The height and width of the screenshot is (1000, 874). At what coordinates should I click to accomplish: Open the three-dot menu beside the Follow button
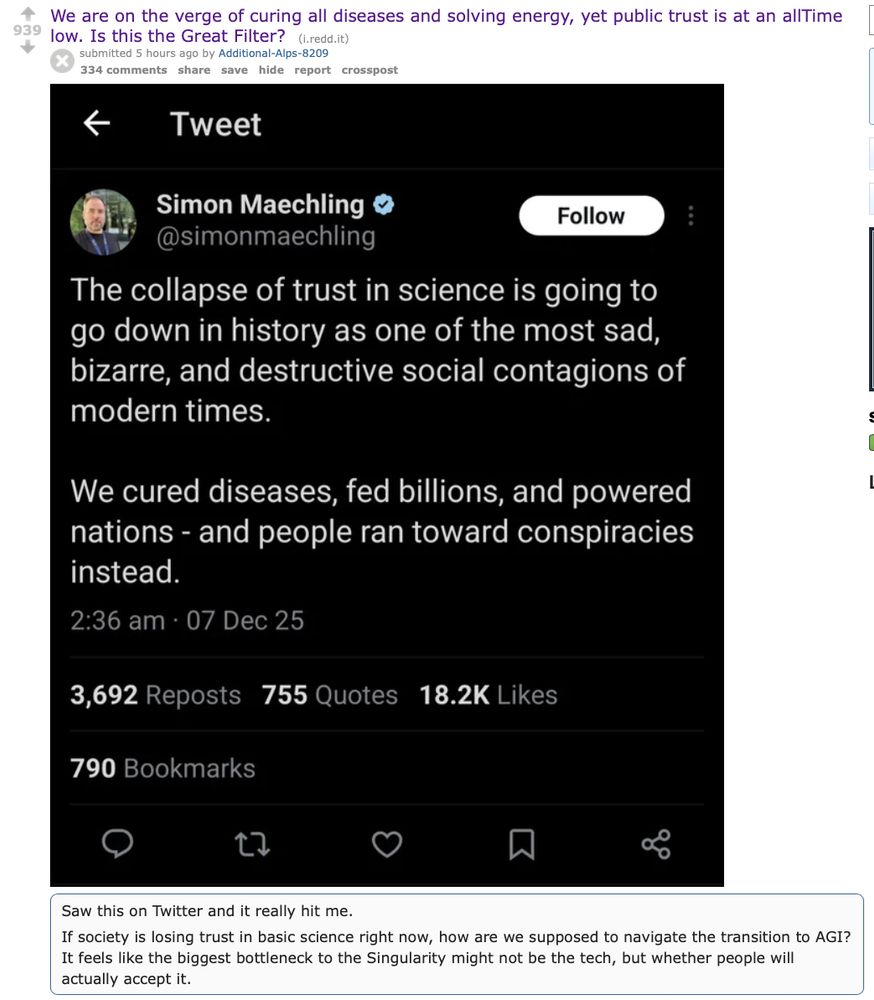click(x=690, y=215)
